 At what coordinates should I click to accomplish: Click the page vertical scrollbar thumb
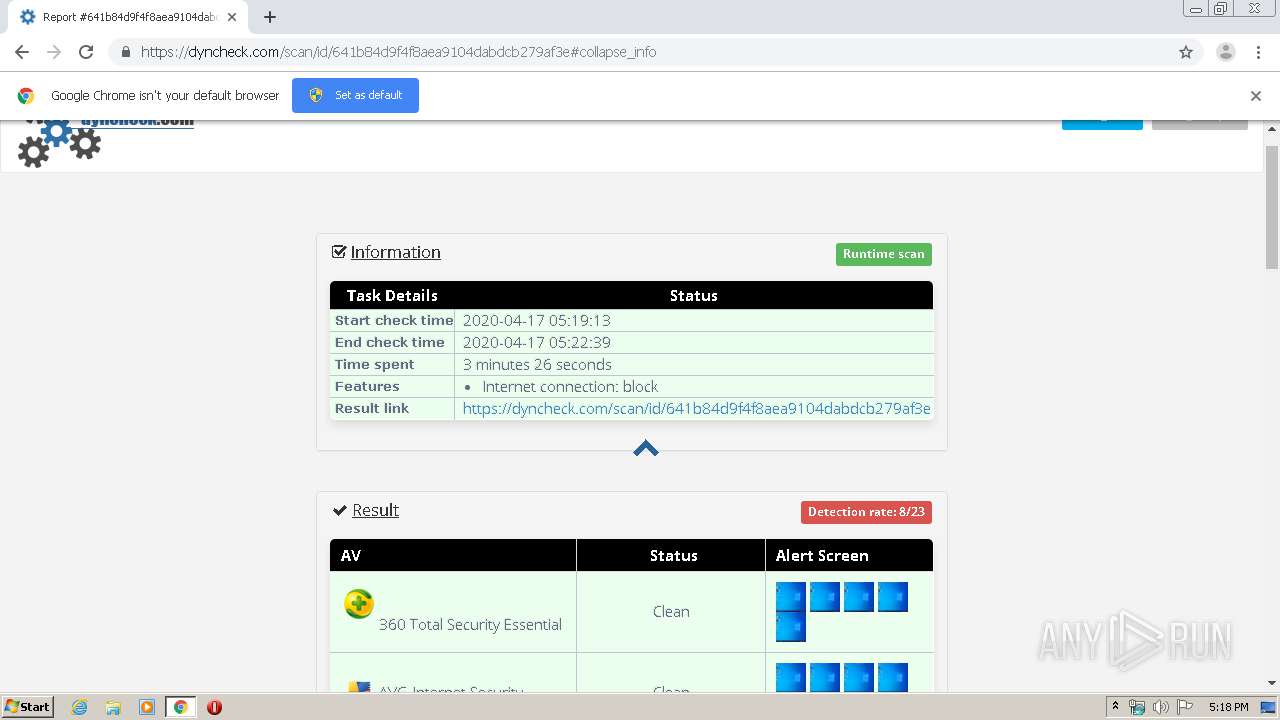coord(1272,207)
